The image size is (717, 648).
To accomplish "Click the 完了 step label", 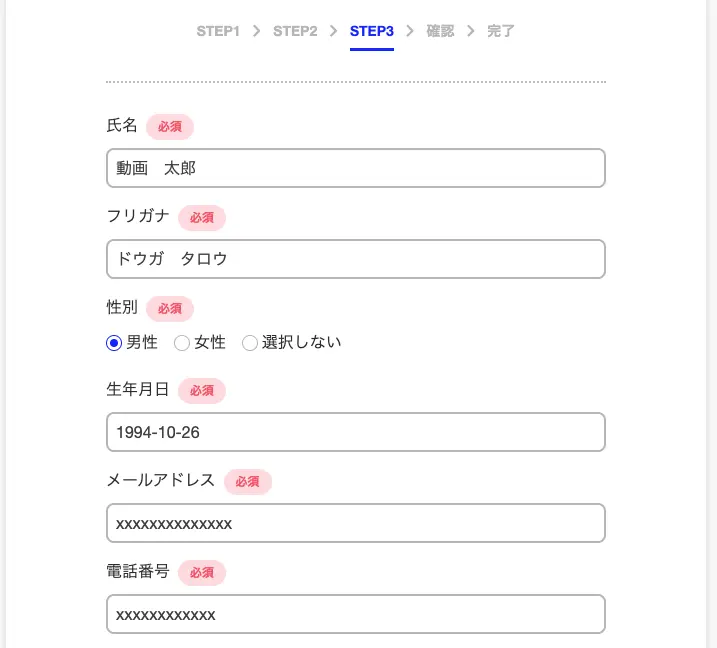I will tap(501, 31).
